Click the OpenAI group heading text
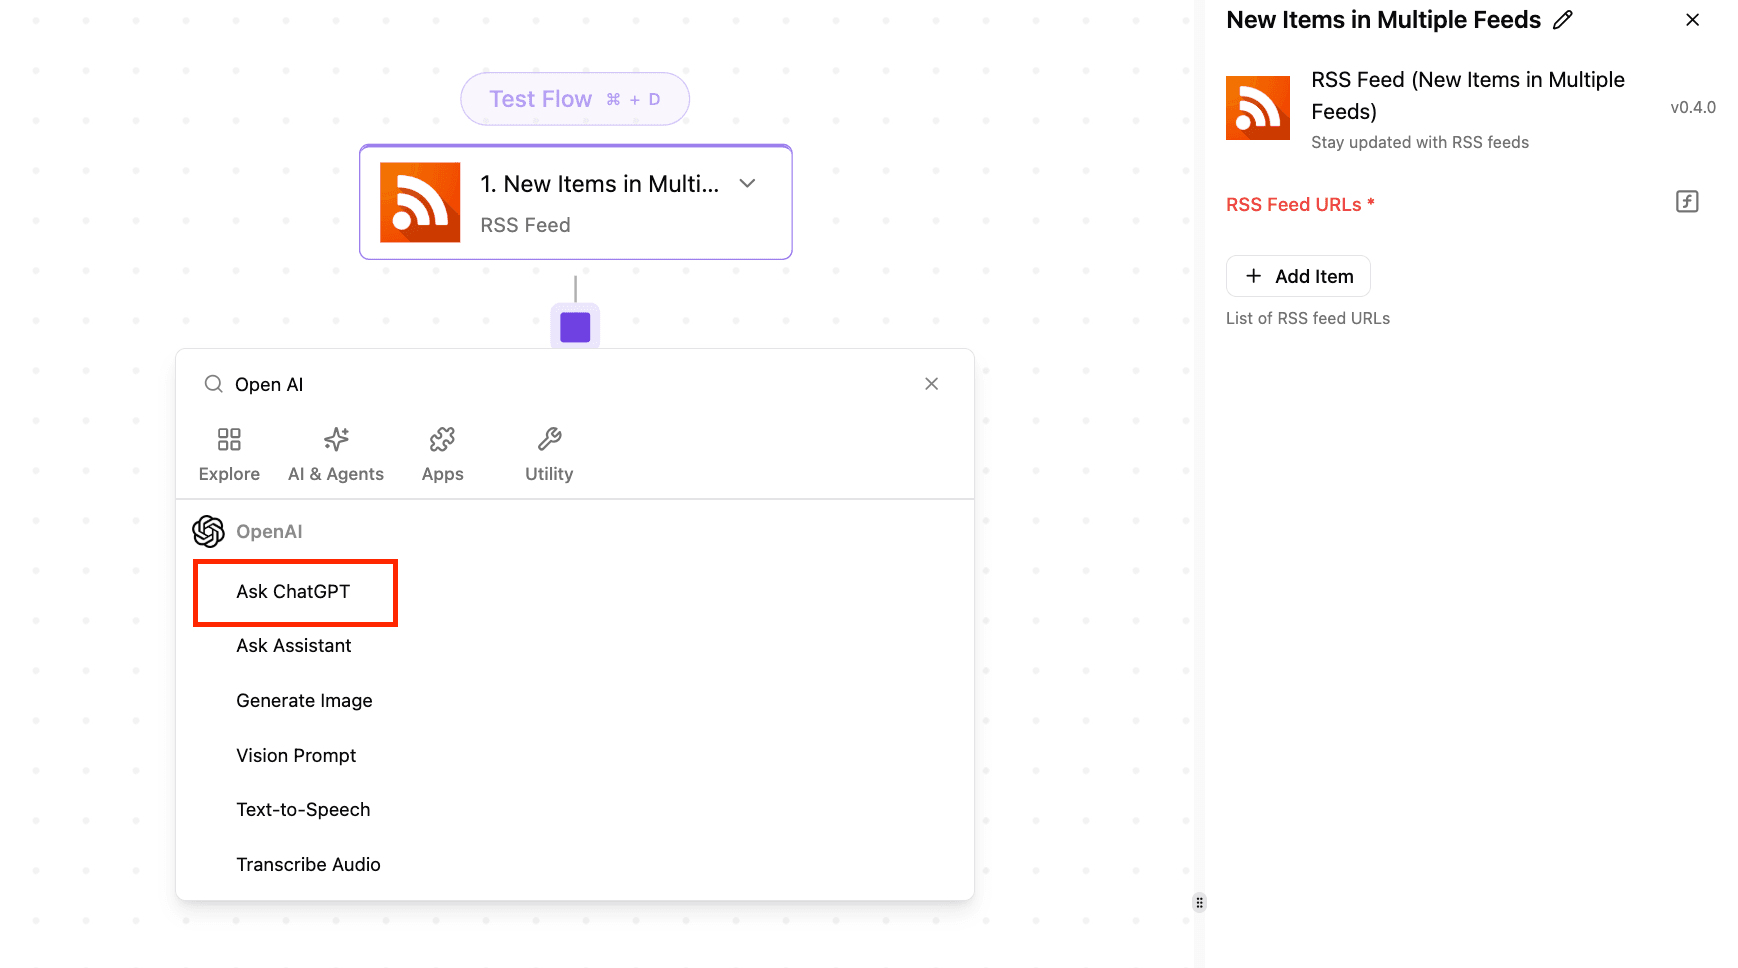Image resolution: width=1738 pixels, height=968 pixels. pyautogui.click(x=269, y=532)
